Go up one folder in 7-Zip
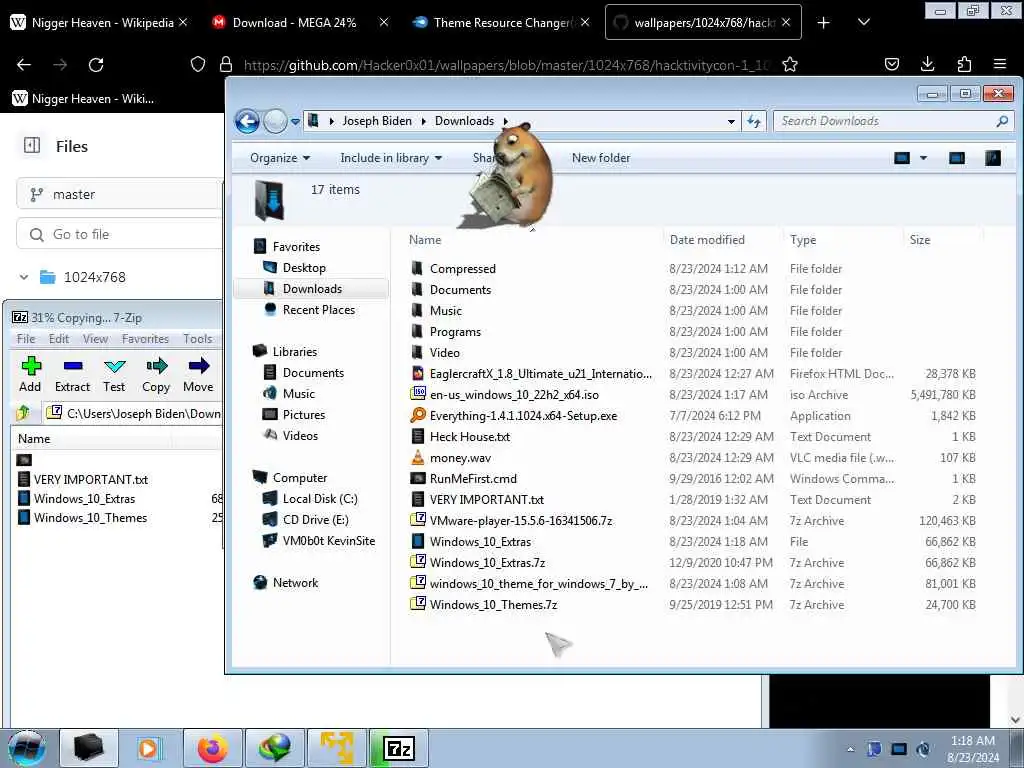The width and height of the screenshot is (1024, 768). tap(24, 413)
